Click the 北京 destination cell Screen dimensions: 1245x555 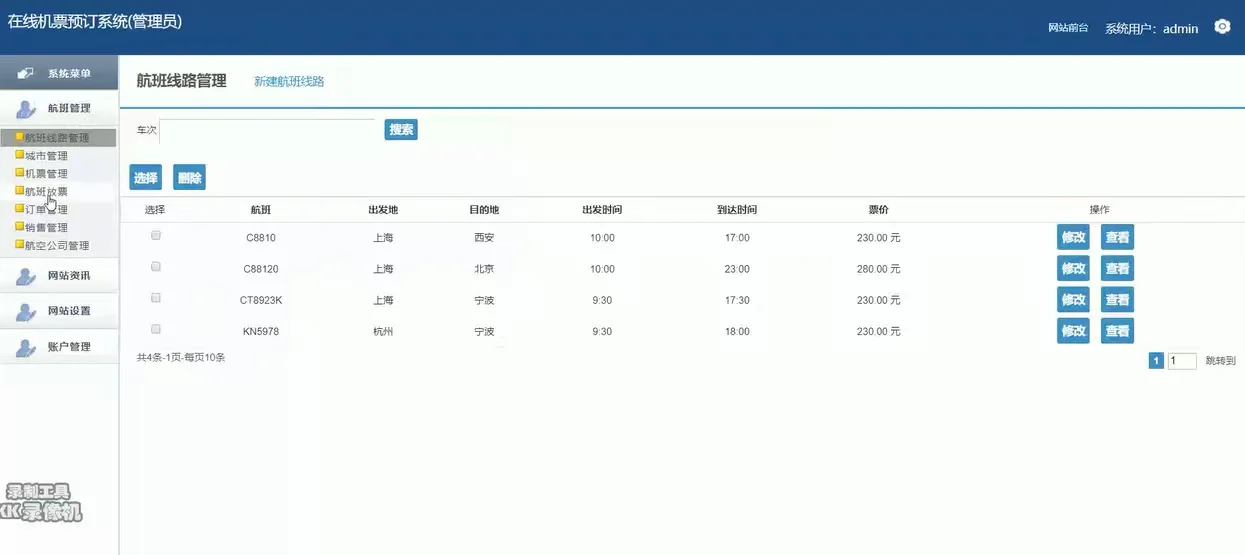[x=484, y=269]
